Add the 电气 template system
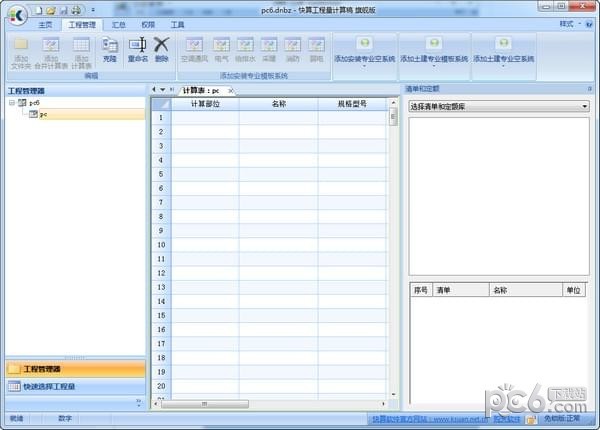 [x=222, y=50]
